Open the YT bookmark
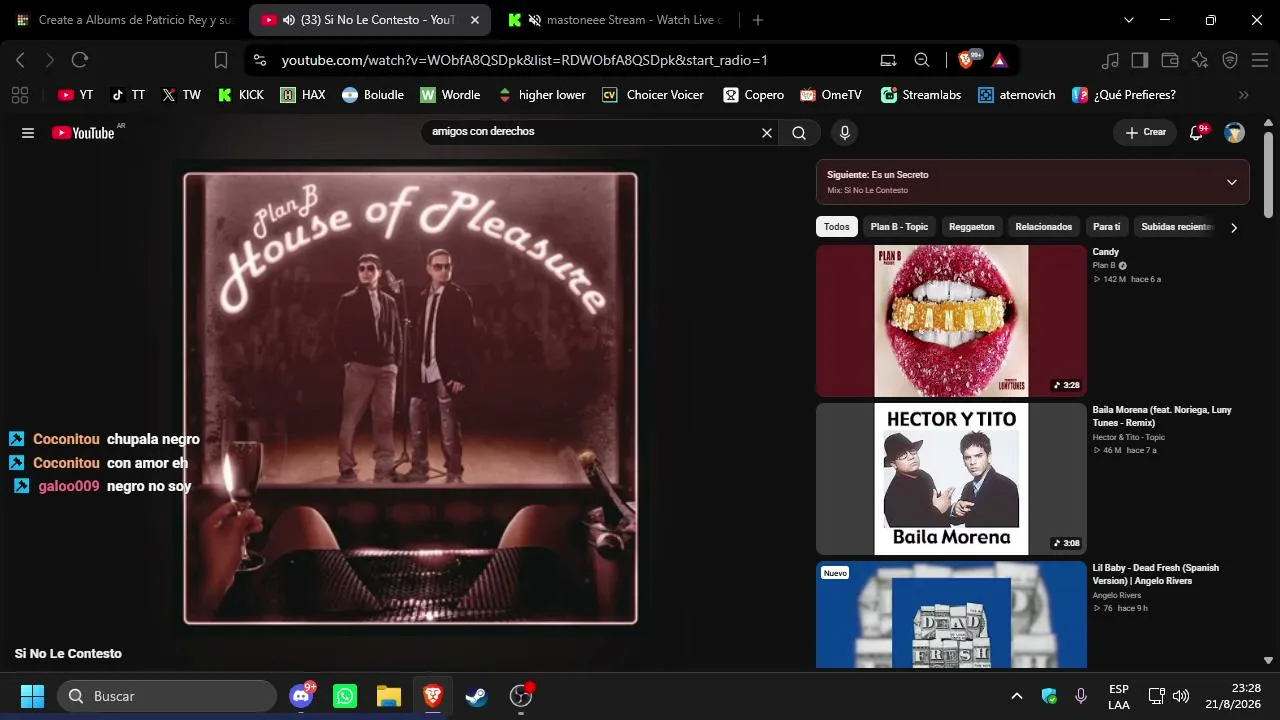1280x720 pixels. [76, 95]
